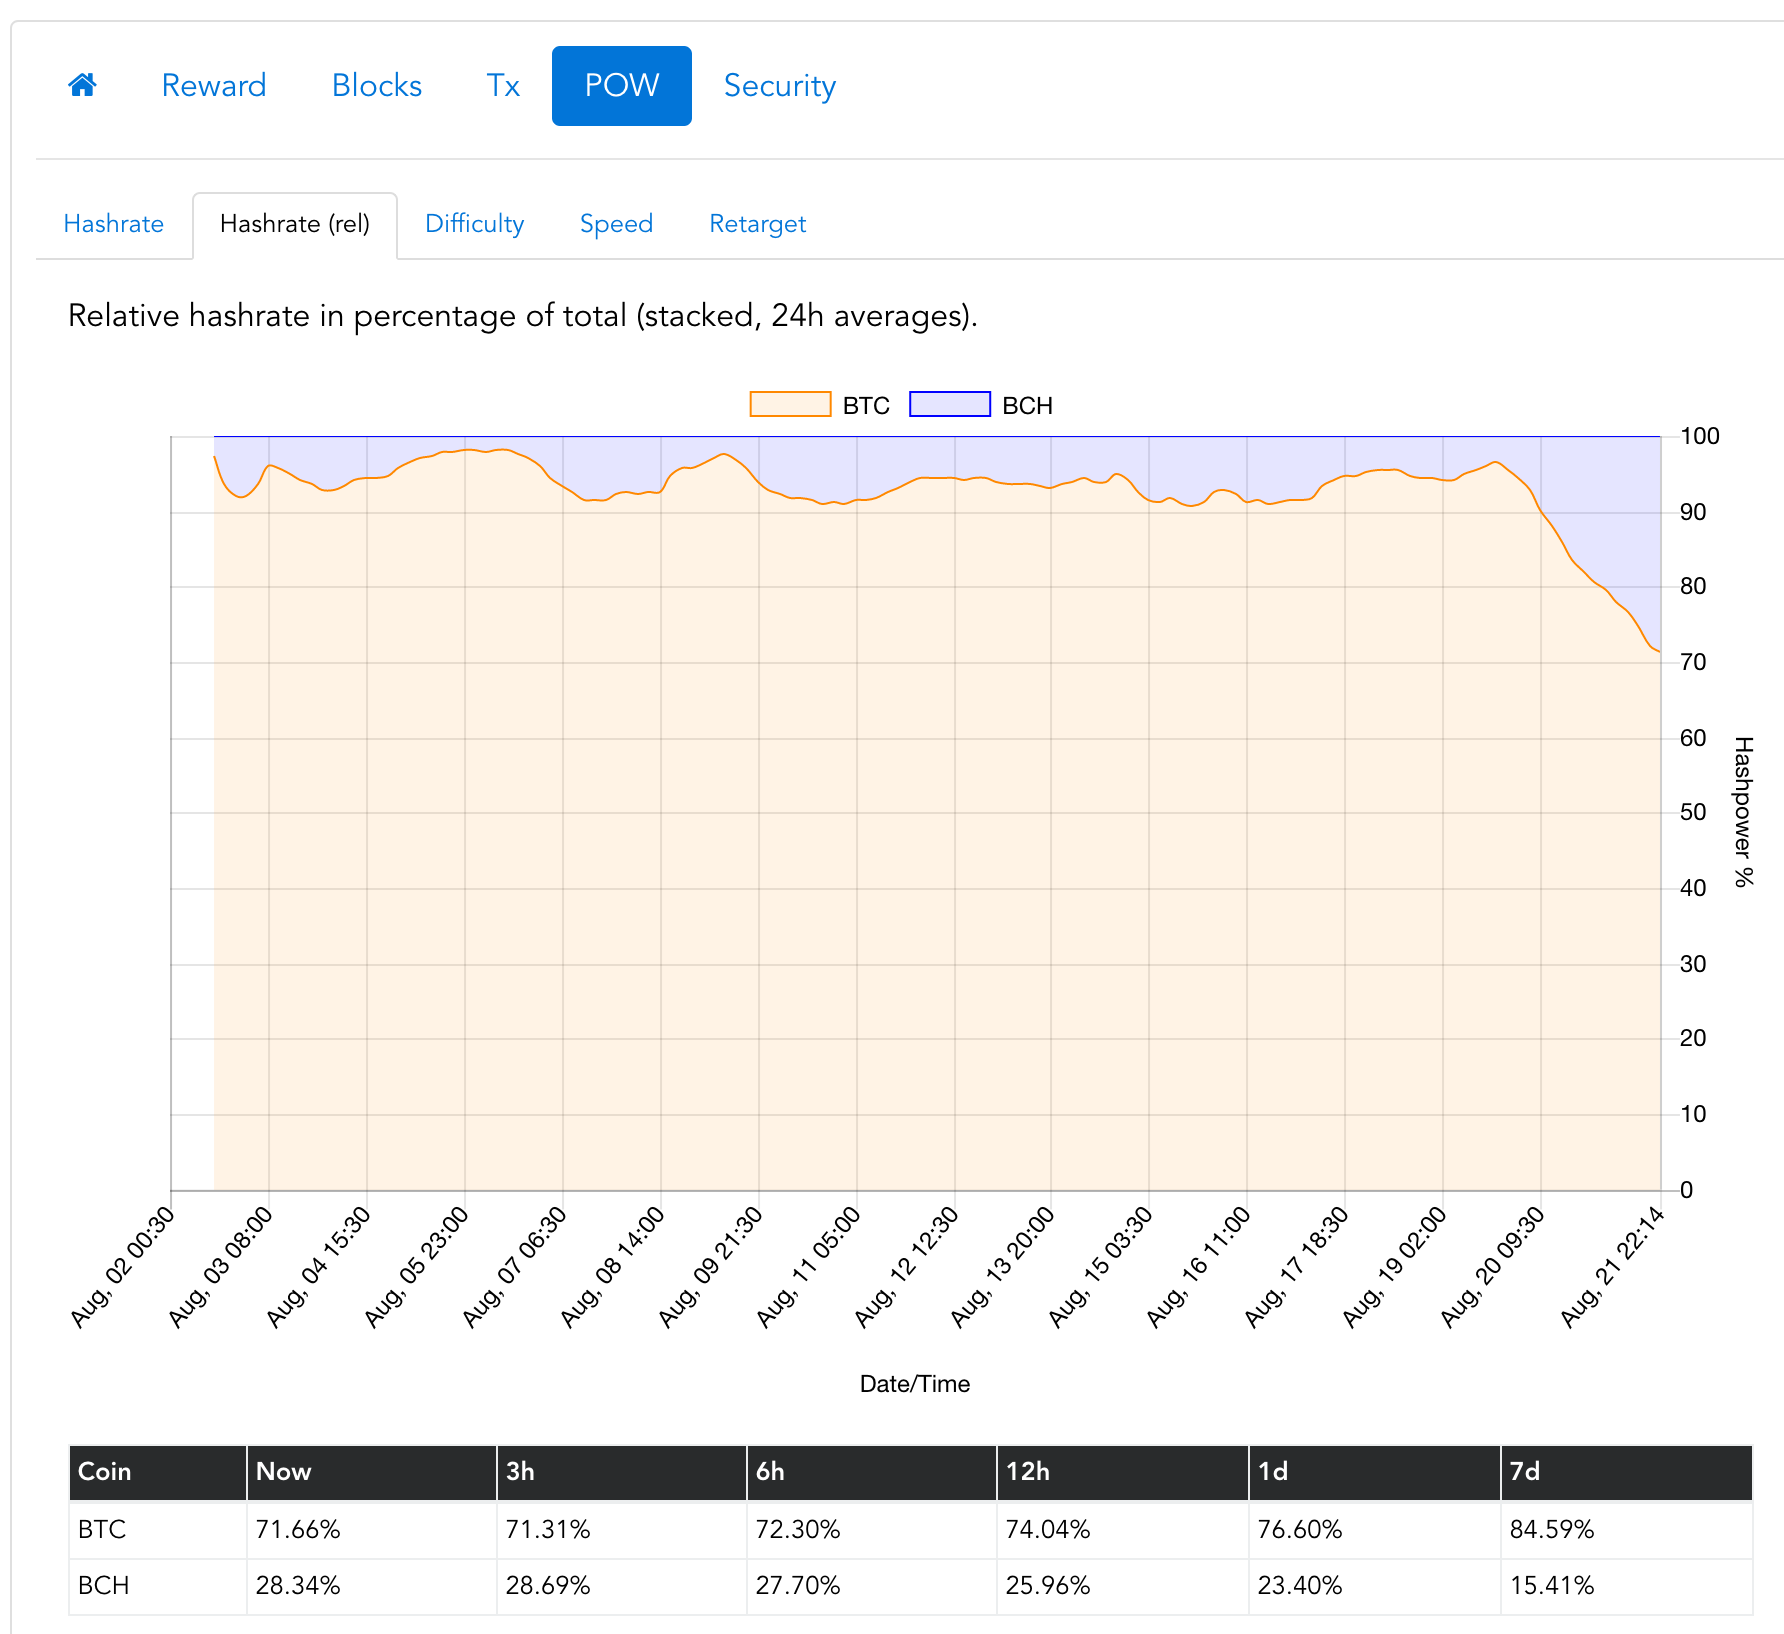Open the Tx section
1784x1634 pixels.
501,85
